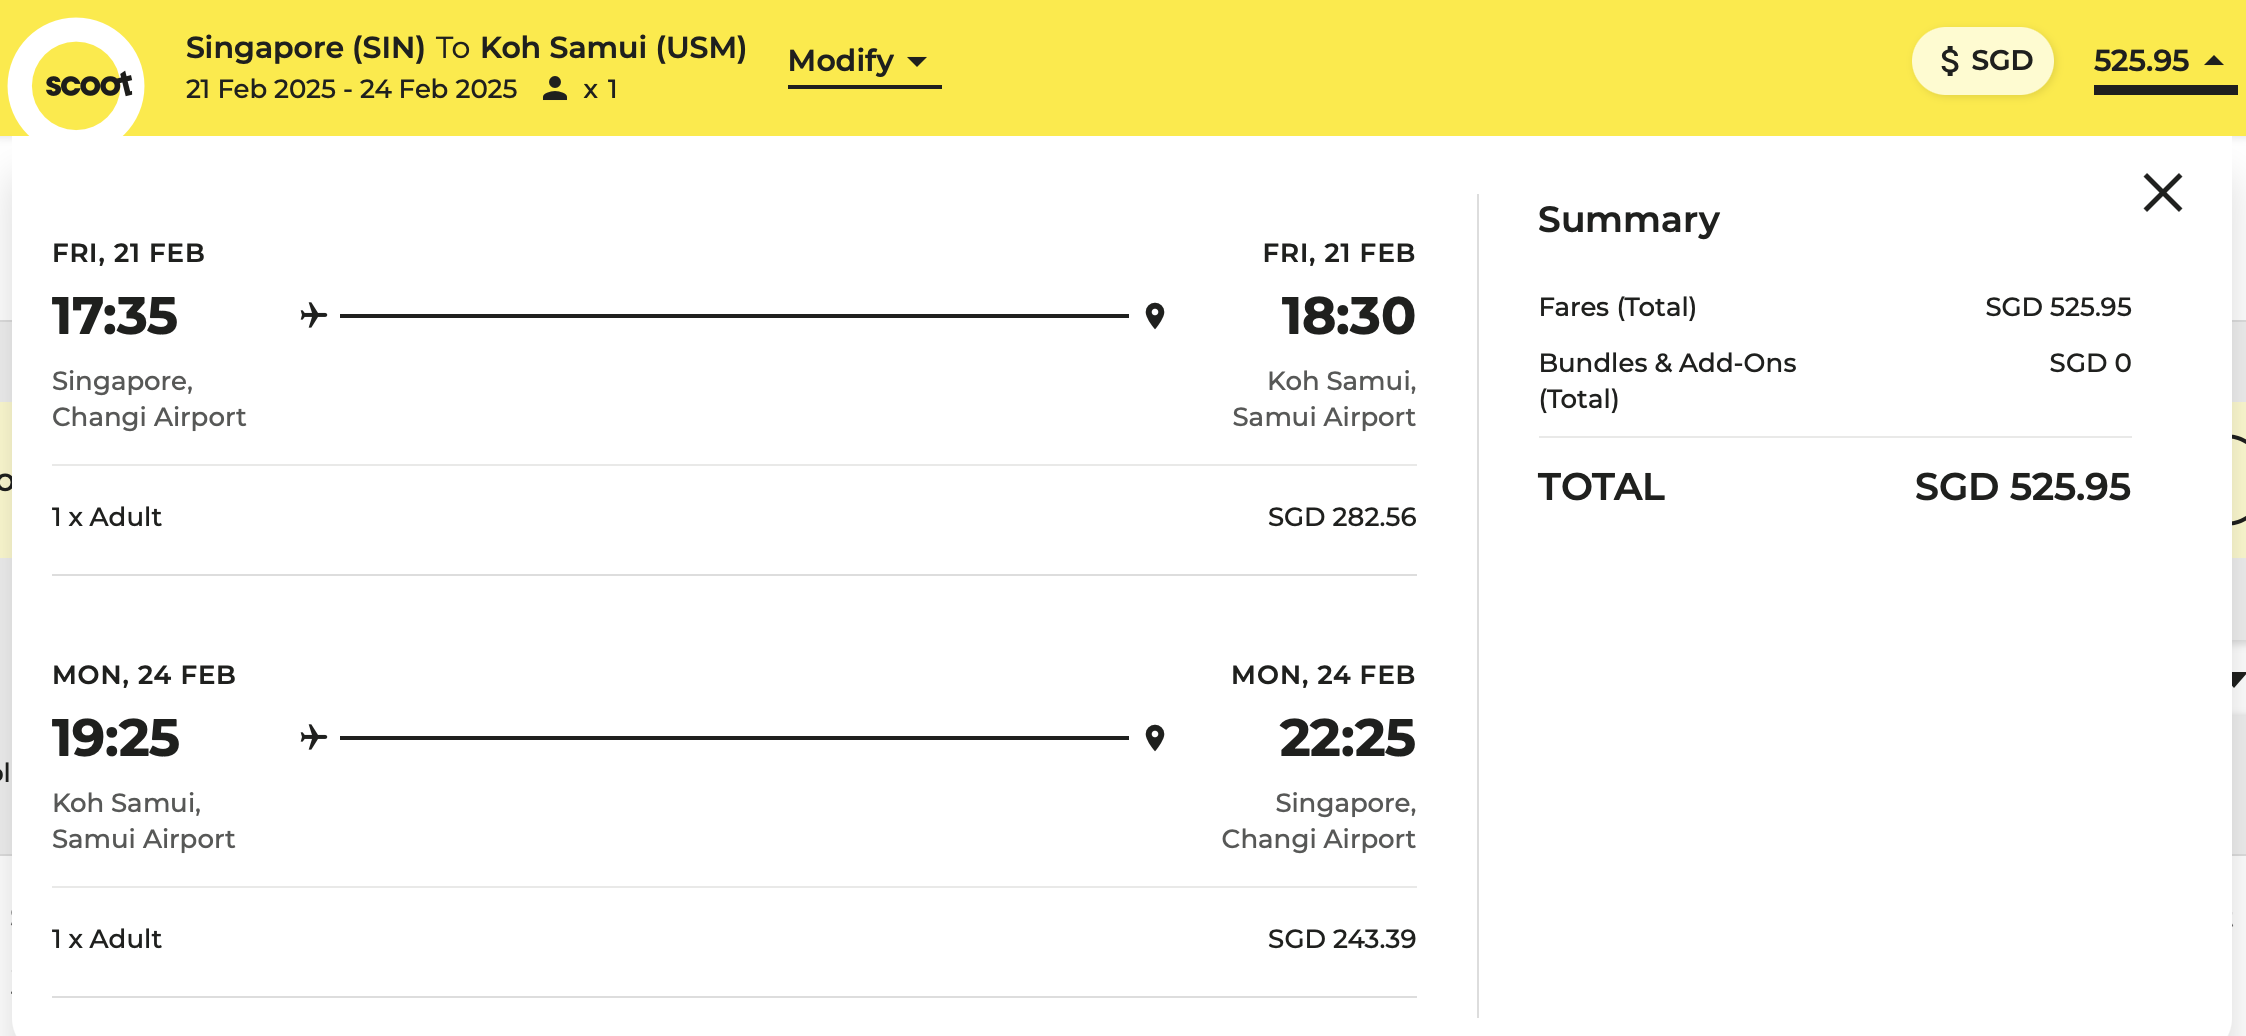
Task: Click the passenger count person icon
Action: (555, 89)
